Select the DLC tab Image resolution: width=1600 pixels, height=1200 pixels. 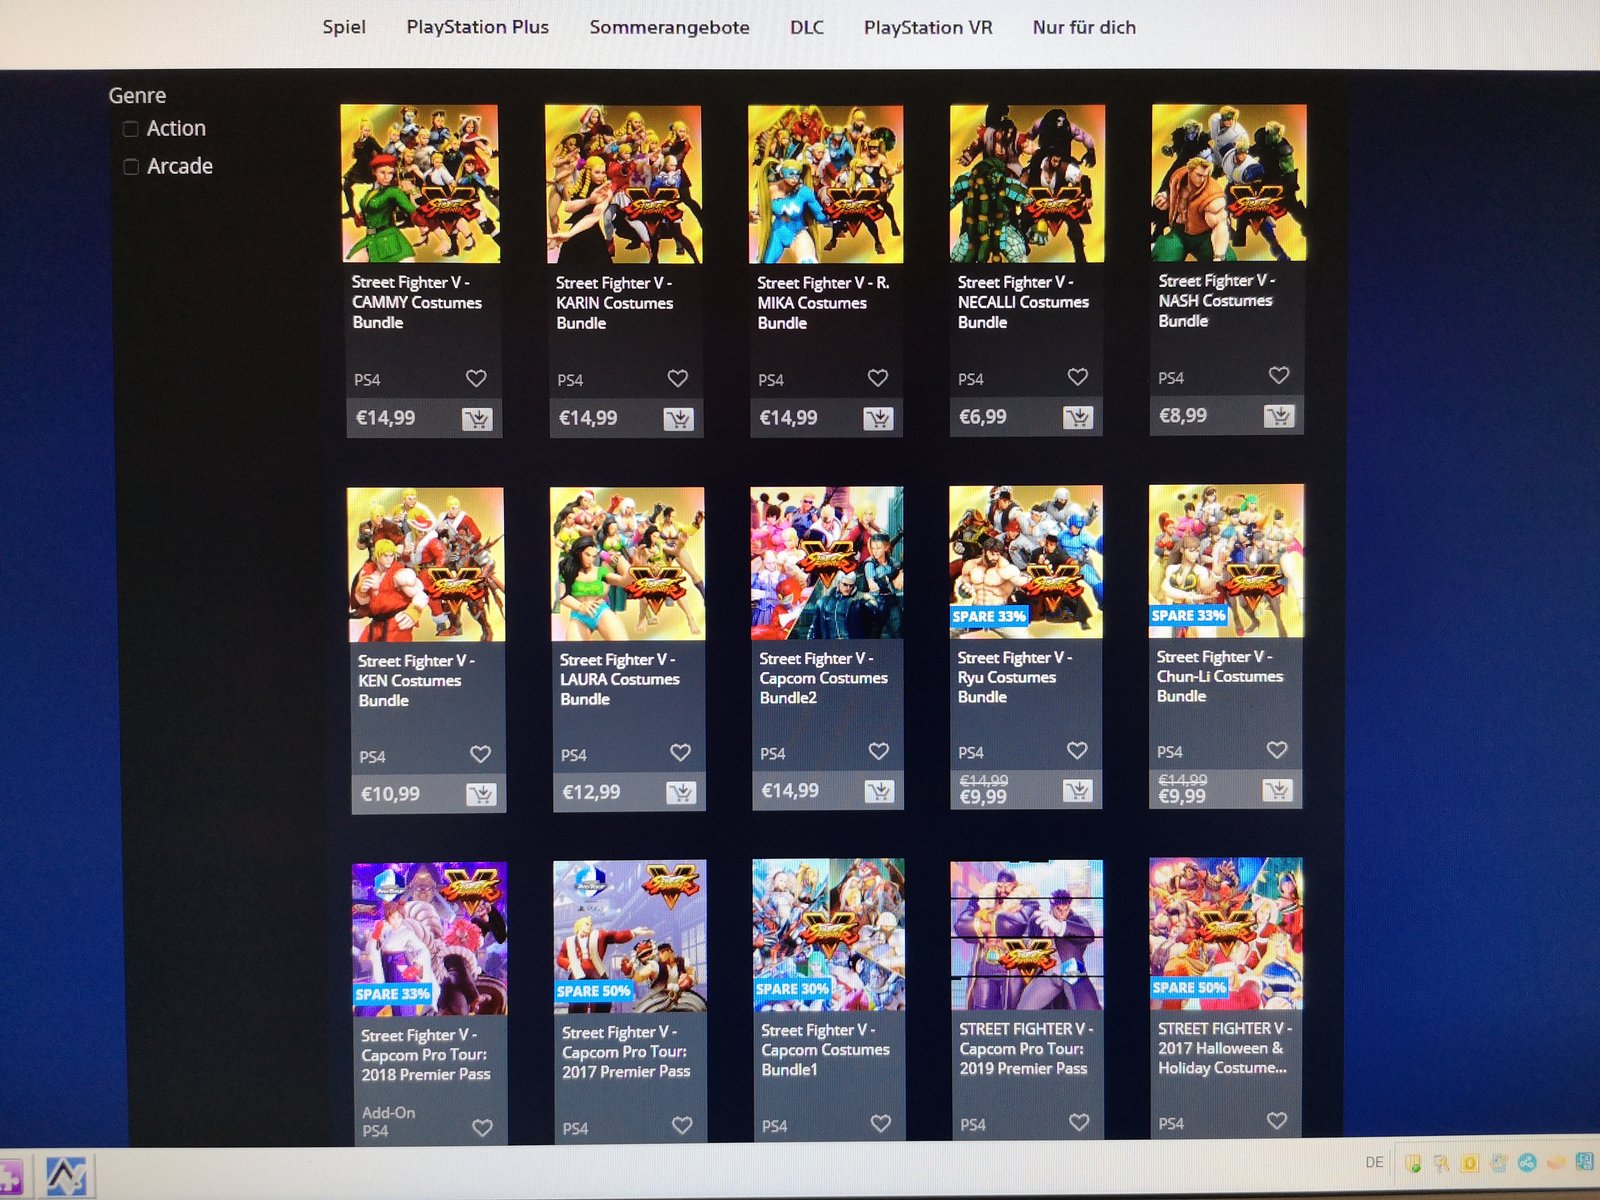click(807, 27)
